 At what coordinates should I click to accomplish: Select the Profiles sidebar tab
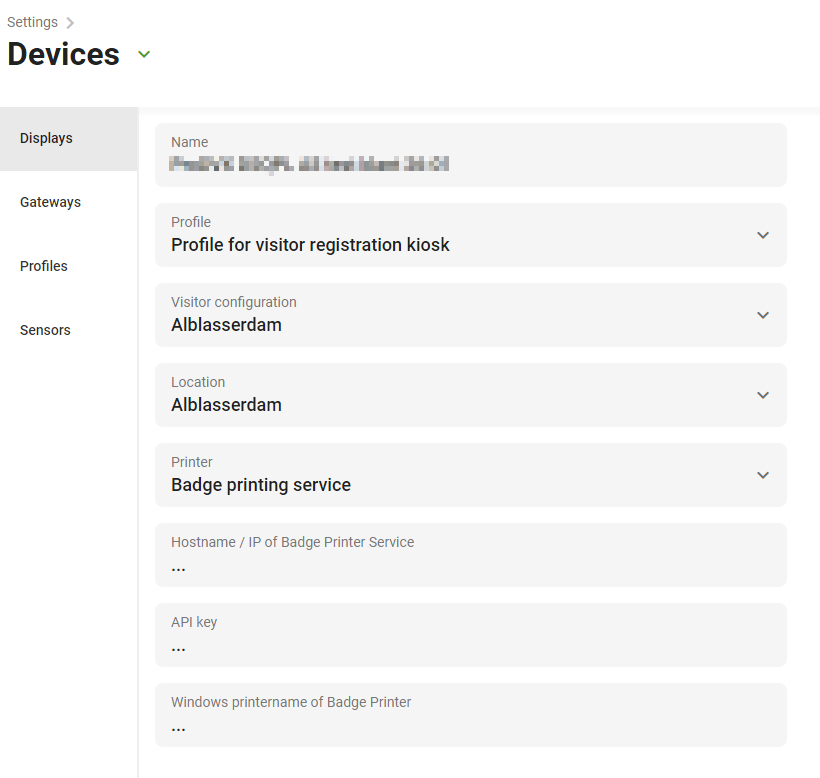coord(44,266)
